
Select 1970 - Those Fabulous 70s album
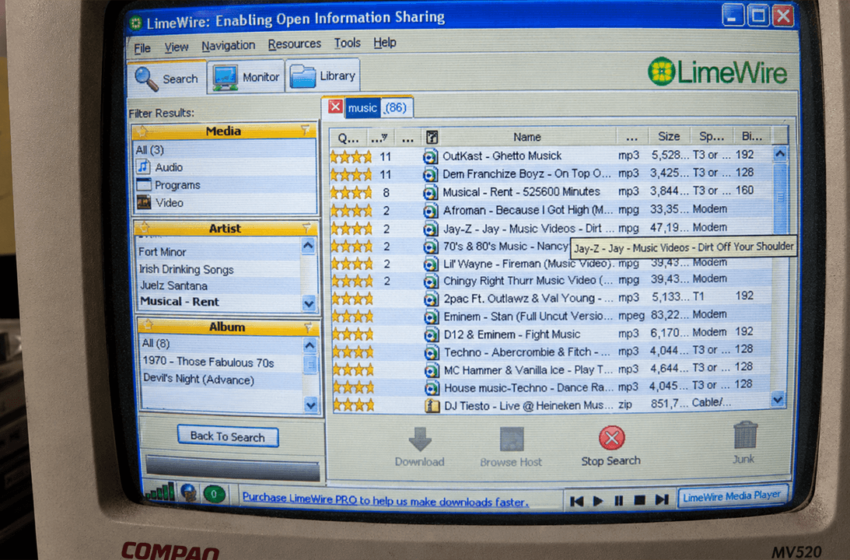click(x=208, y=362)
